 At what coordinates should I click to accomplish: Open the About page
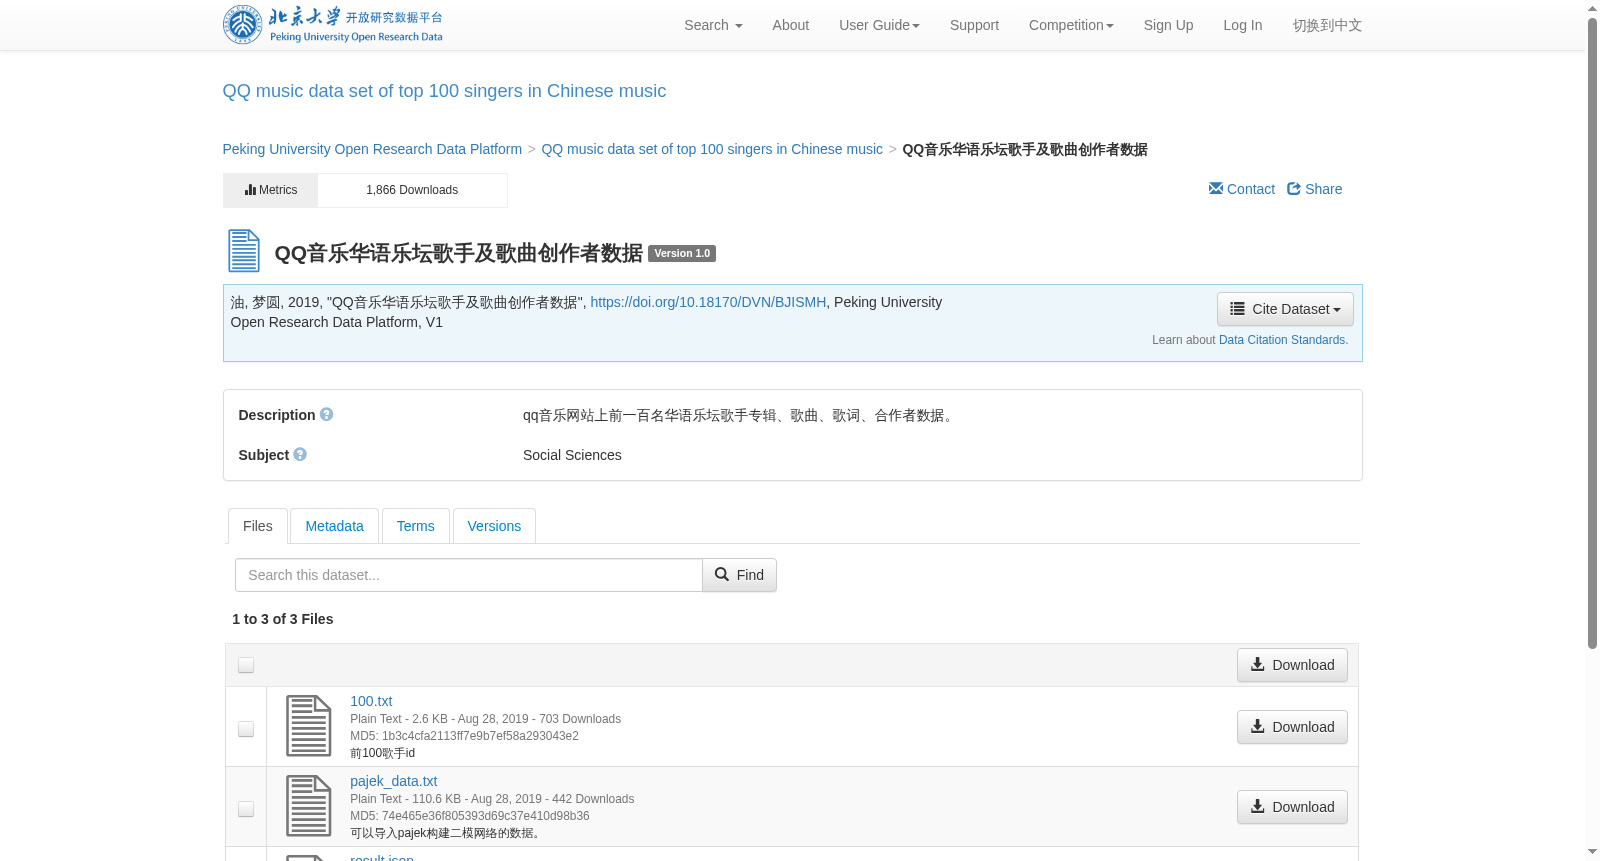pyautogui.click(x=790, y=25)
